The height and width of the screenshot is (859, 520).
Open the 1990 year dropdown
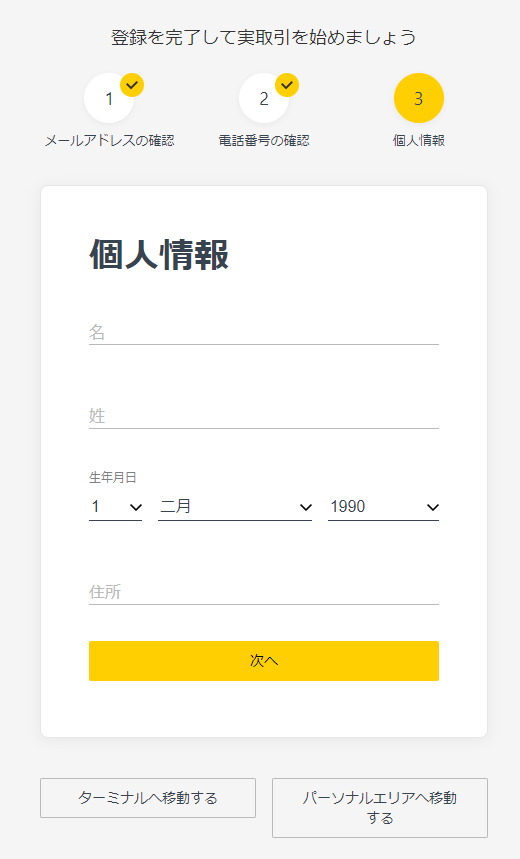tap(384, 507)
